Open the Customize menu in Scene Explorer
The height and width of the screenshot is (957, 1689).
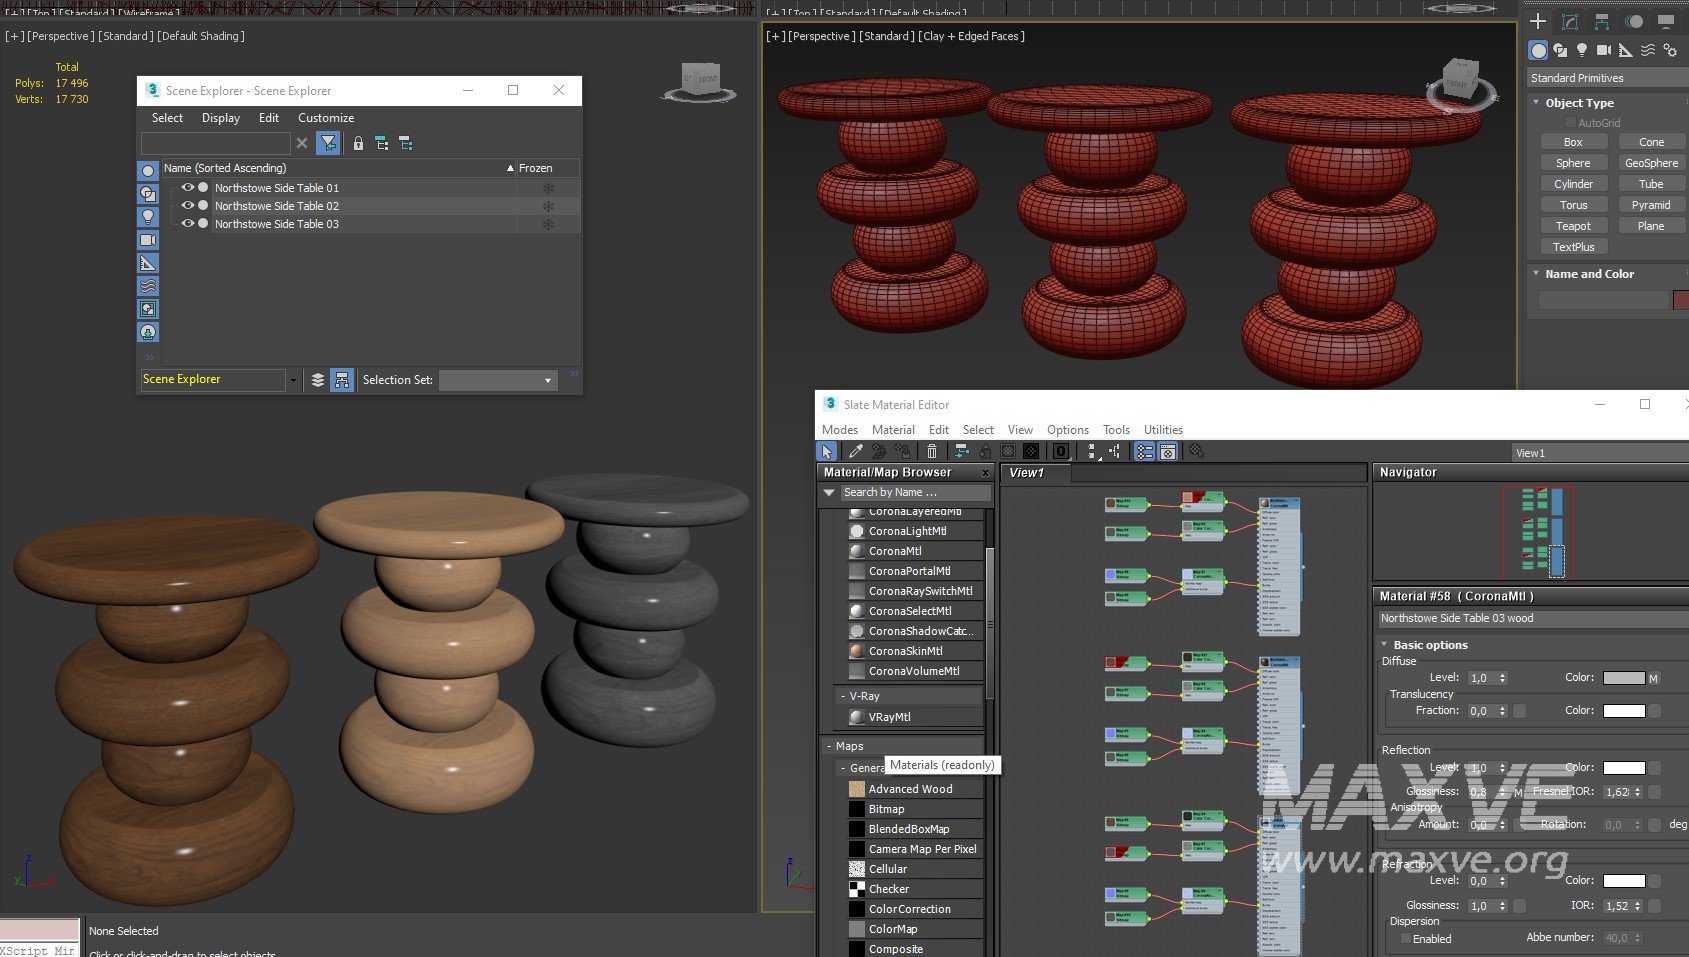[325, 118]
